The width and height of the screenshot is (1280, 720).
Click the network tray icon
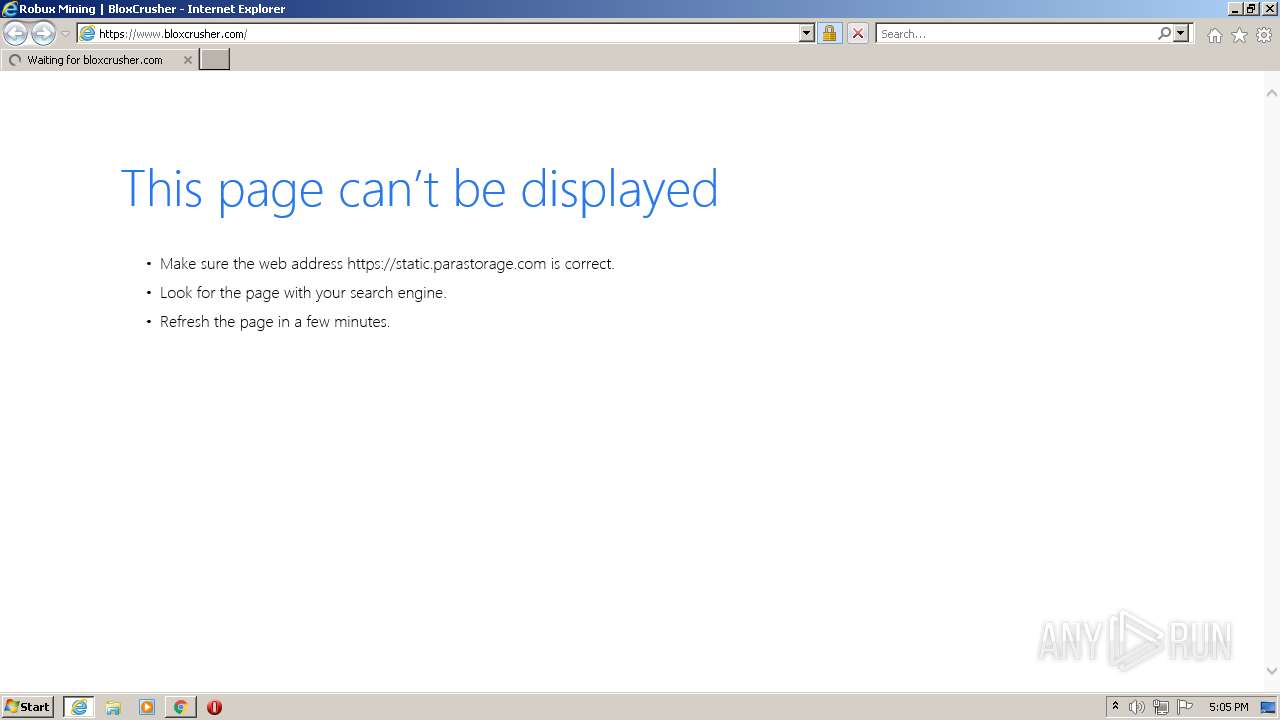pyautogui.click(x=1161, y=707)
